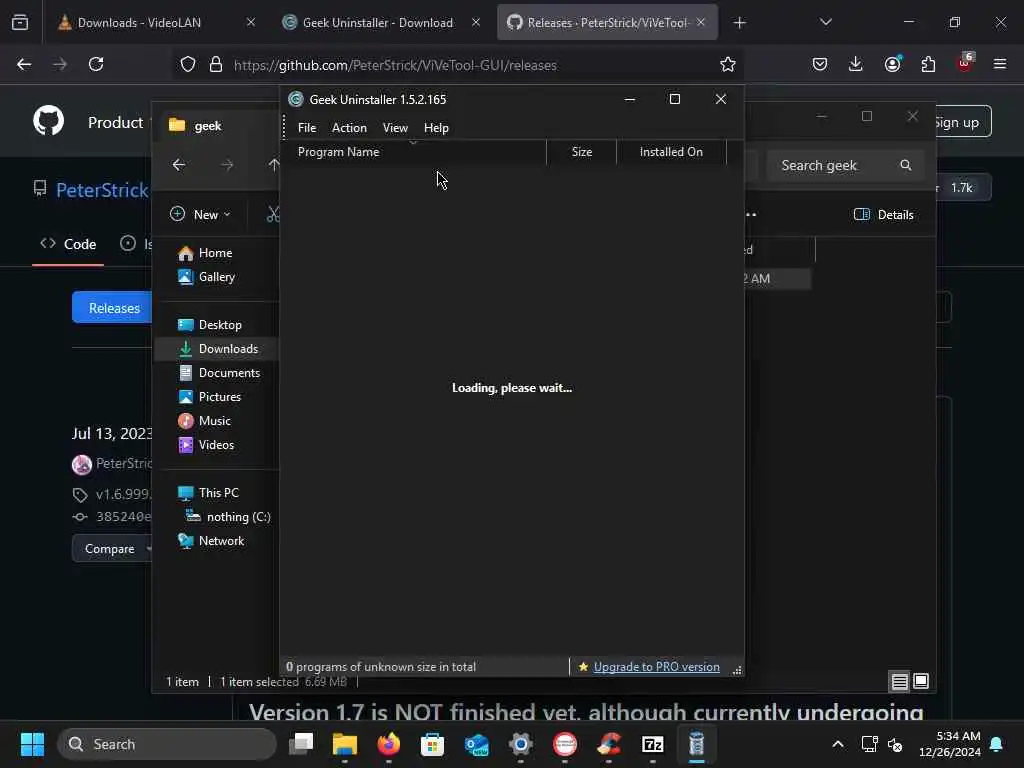Open the New dropdown in File Explorer
This screenshot has height=768, width=1024.
pos(200,214)
